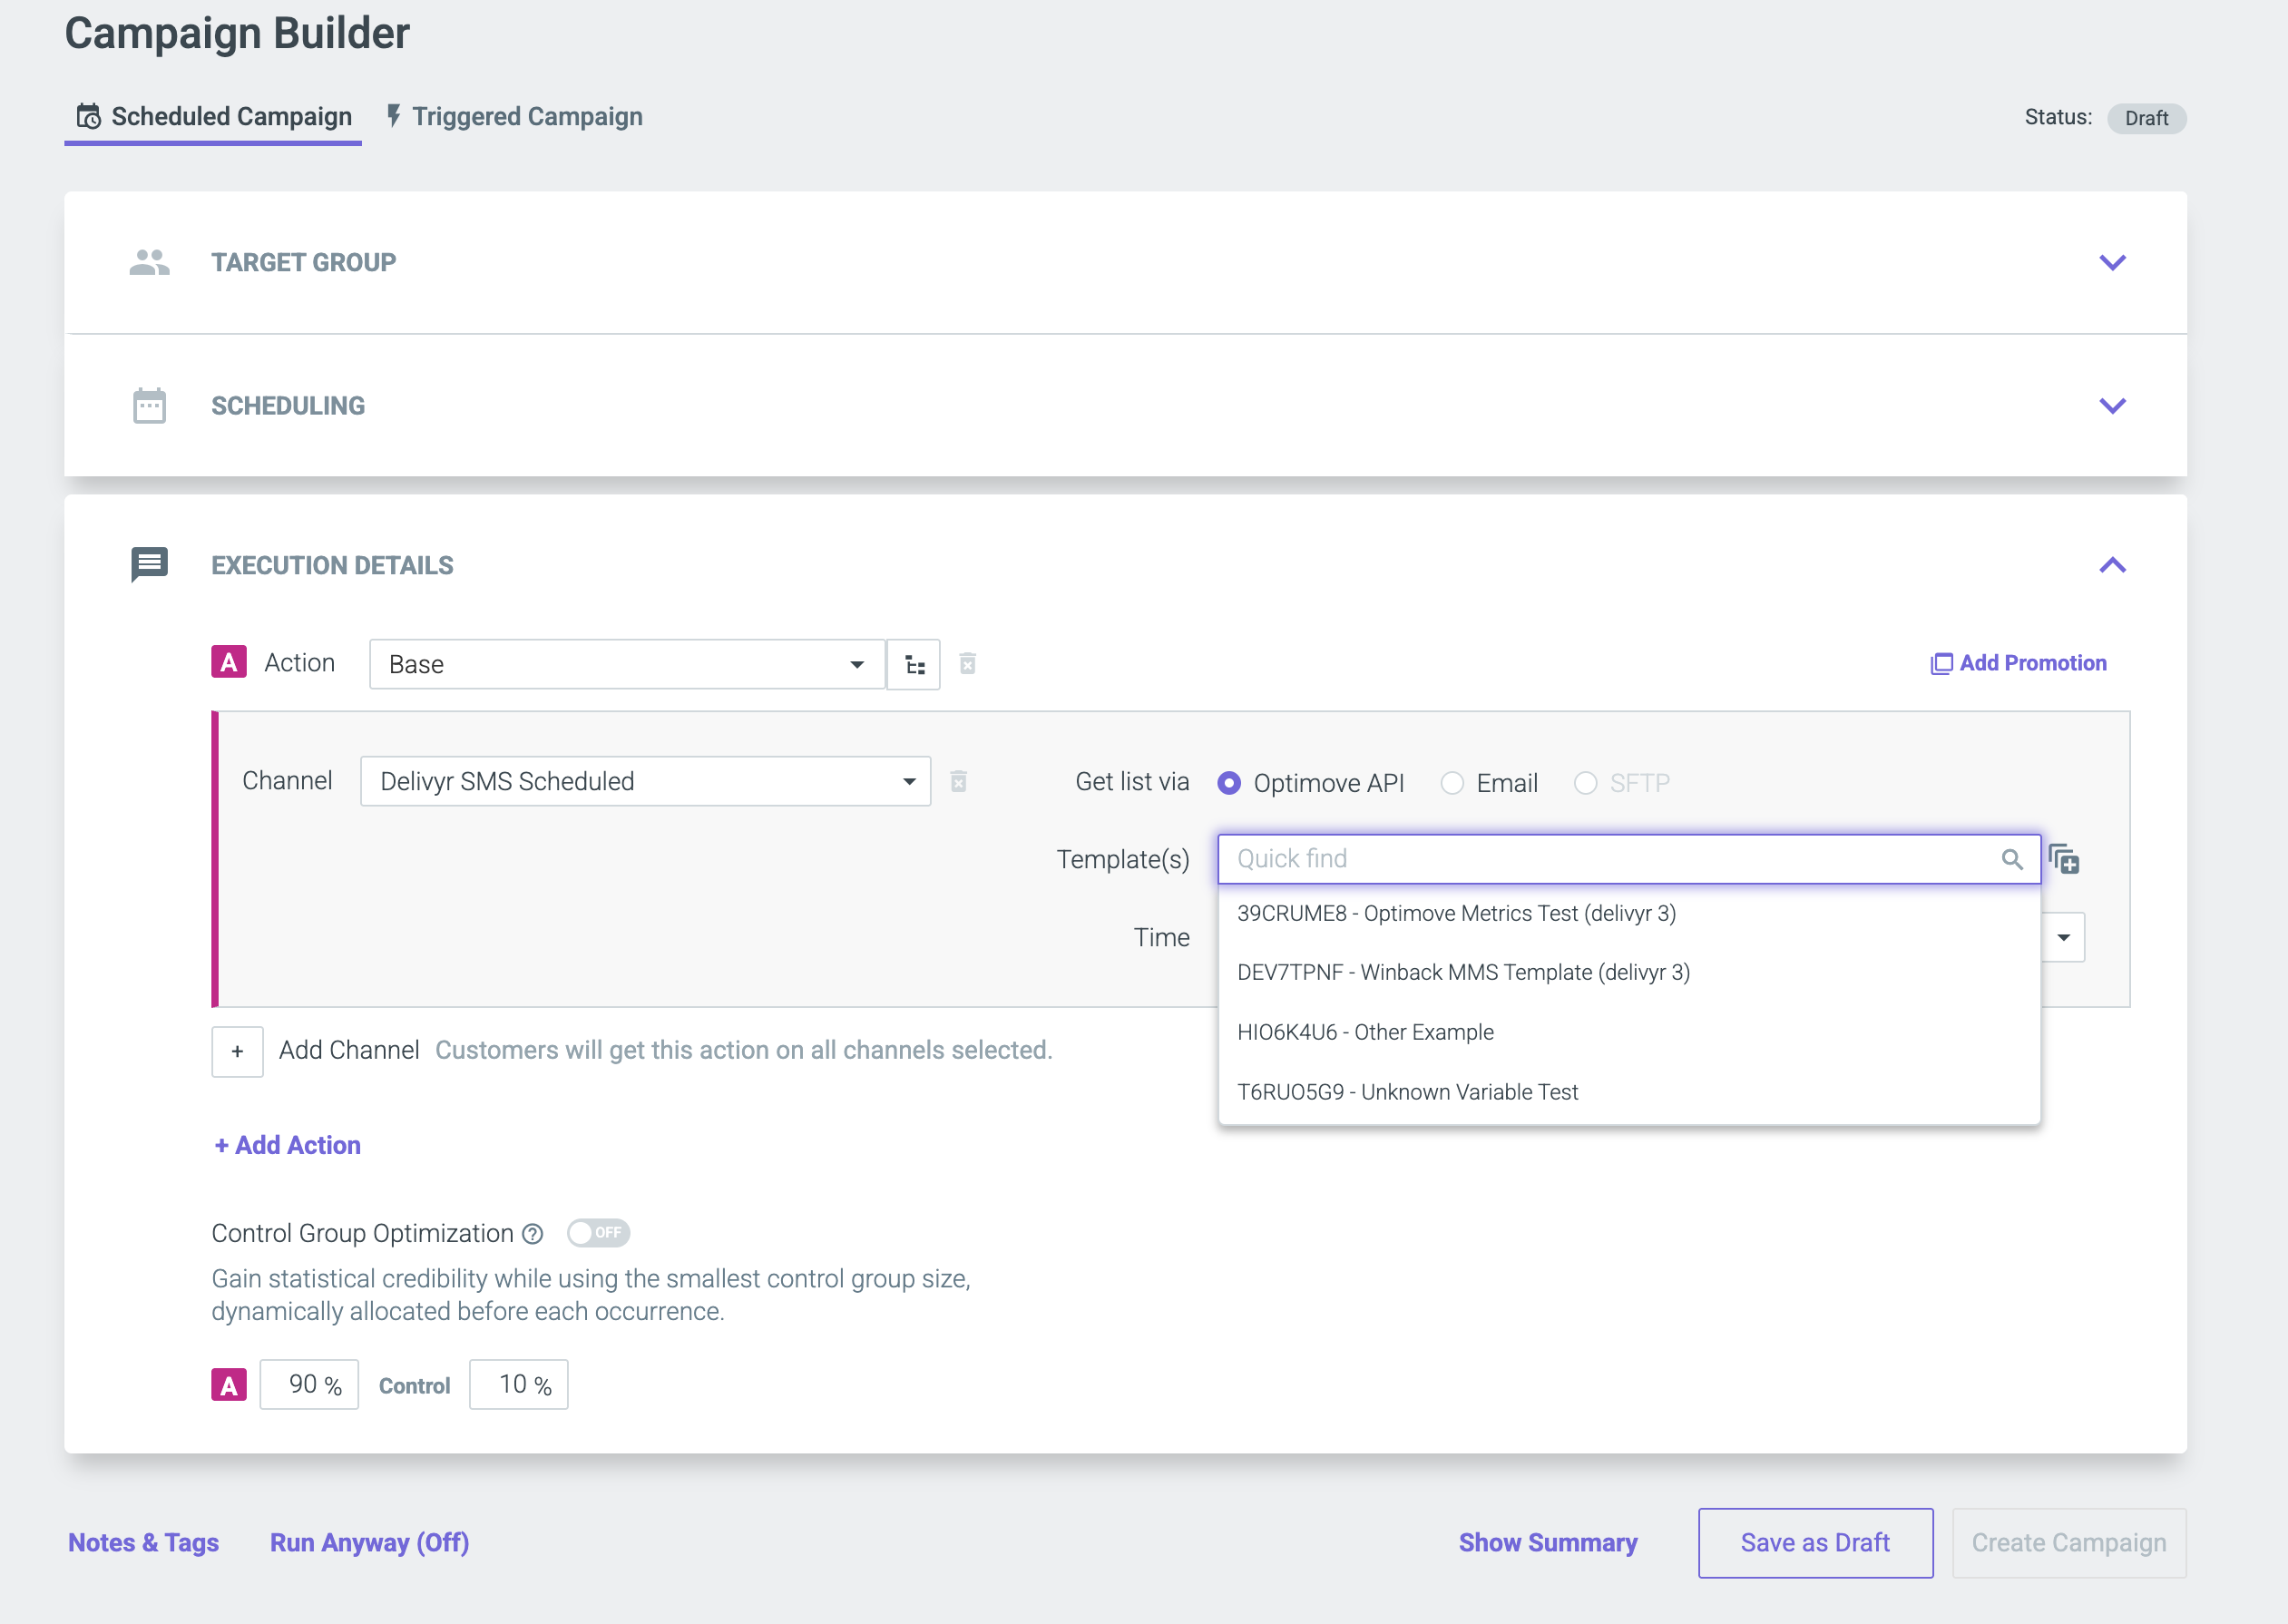Click the delete action trash icon
Image resolution: width=2288 pixels, height=1624 pixels.
click(x=967, y=664)
